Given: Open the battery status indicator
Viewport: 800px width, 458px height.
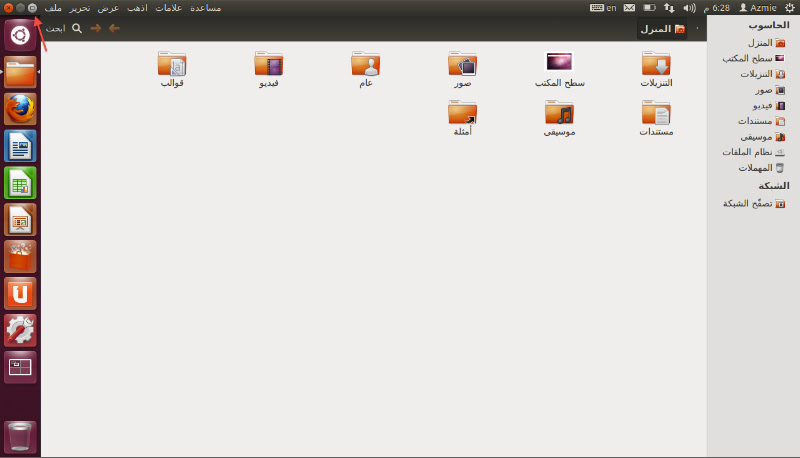Looking at the screenshot, I should (x=649, y=8).
